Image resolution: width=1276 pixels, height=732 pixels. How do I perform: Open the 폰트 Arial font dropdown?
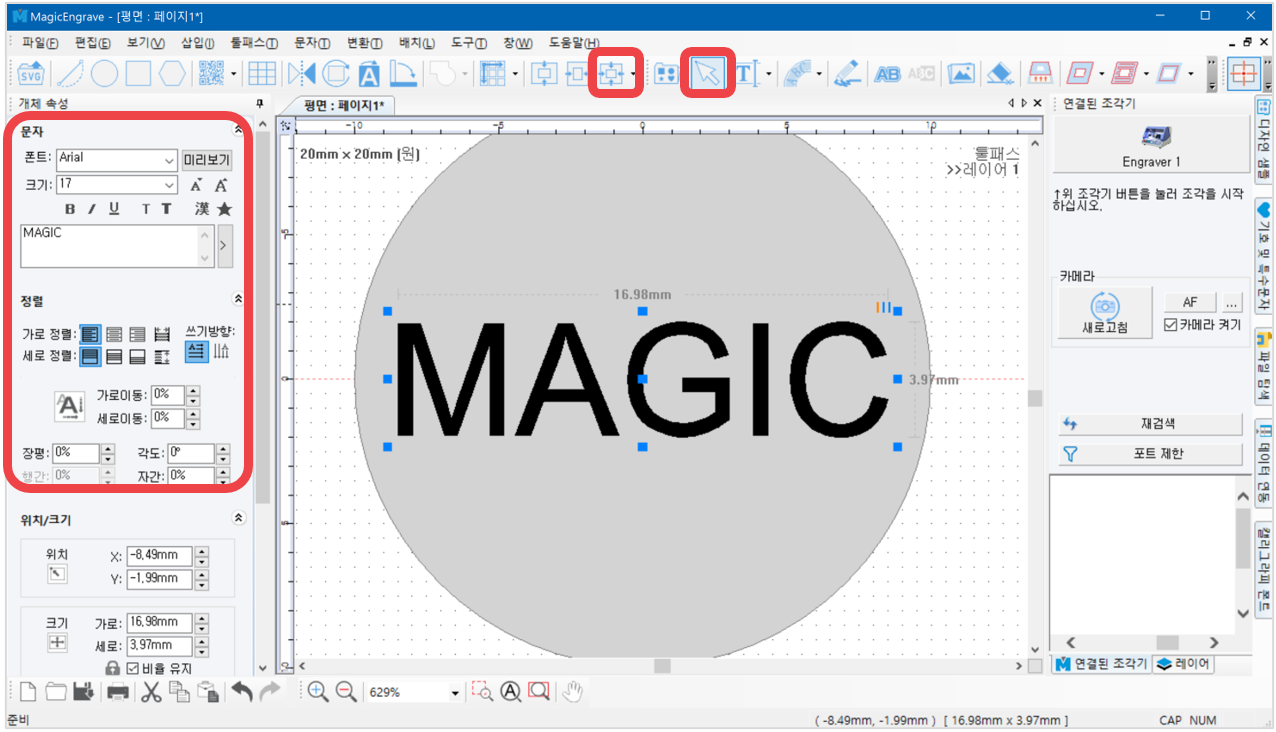tap(168, 160)
